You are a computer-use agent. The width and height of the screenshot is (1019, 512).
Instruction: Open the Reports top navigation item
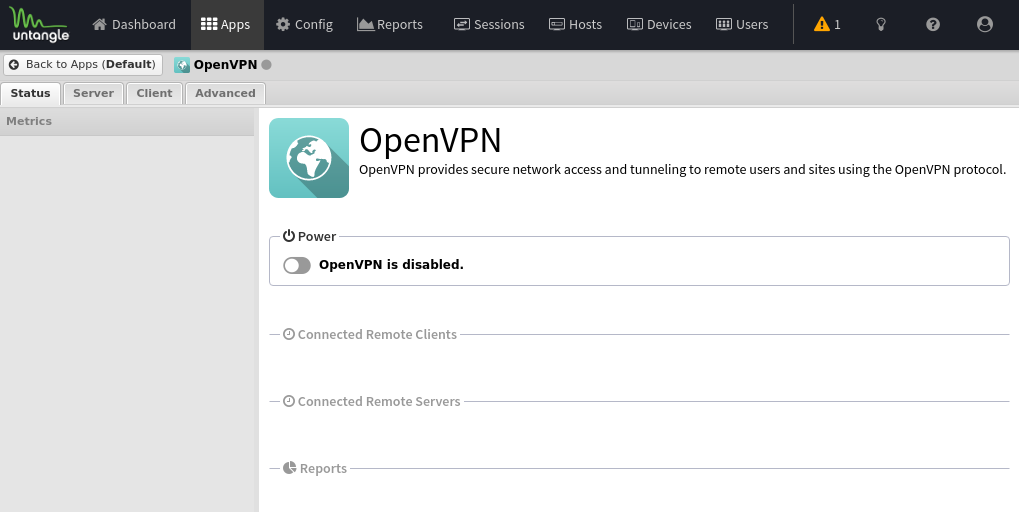point(390,25)
